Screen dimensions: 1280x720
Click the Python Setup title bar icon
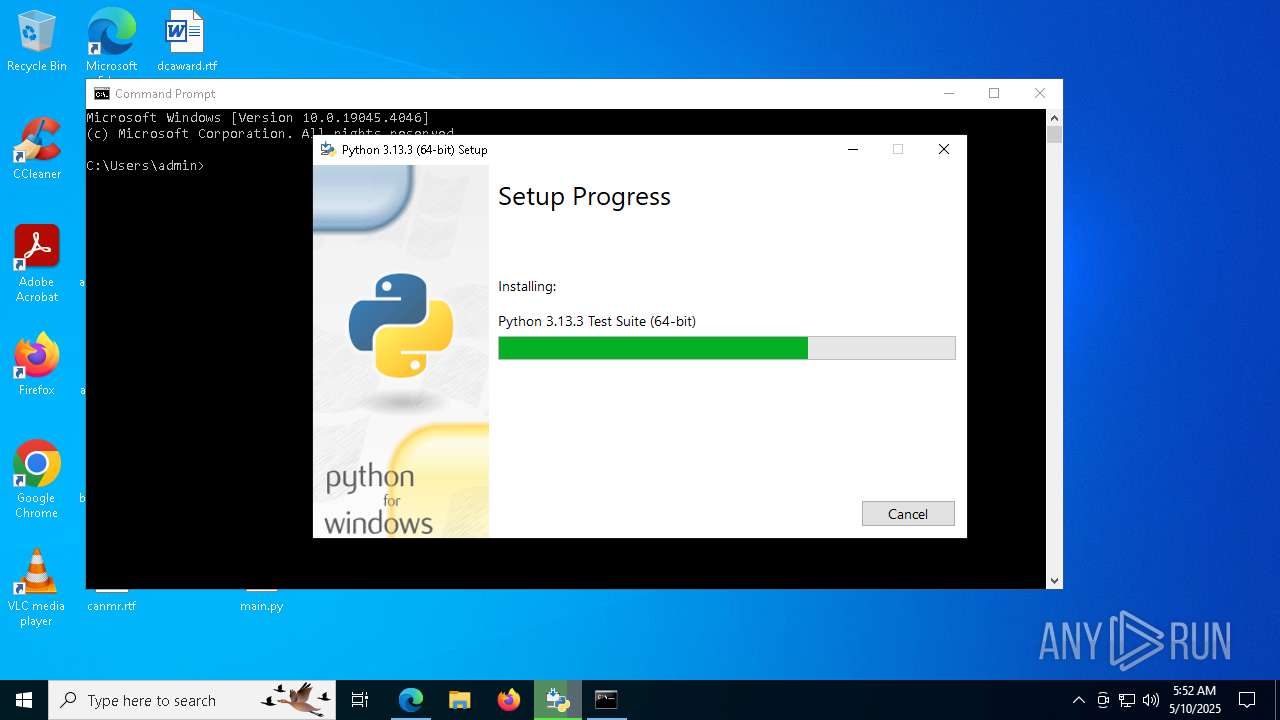tap(327, 150)
